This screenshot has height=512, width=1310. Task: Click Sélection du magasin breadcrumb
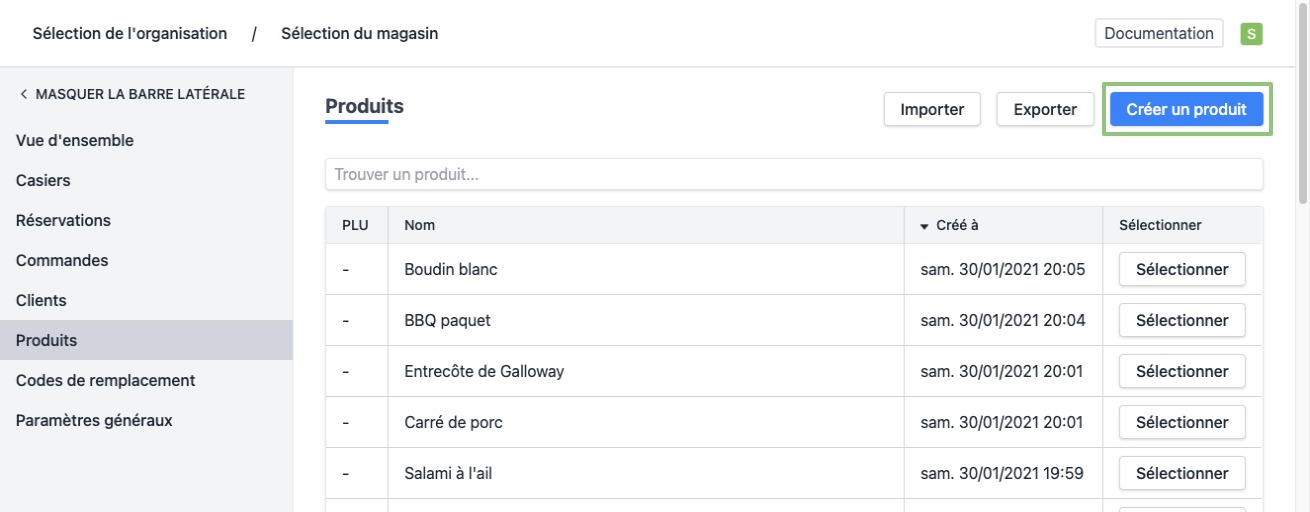359,33
